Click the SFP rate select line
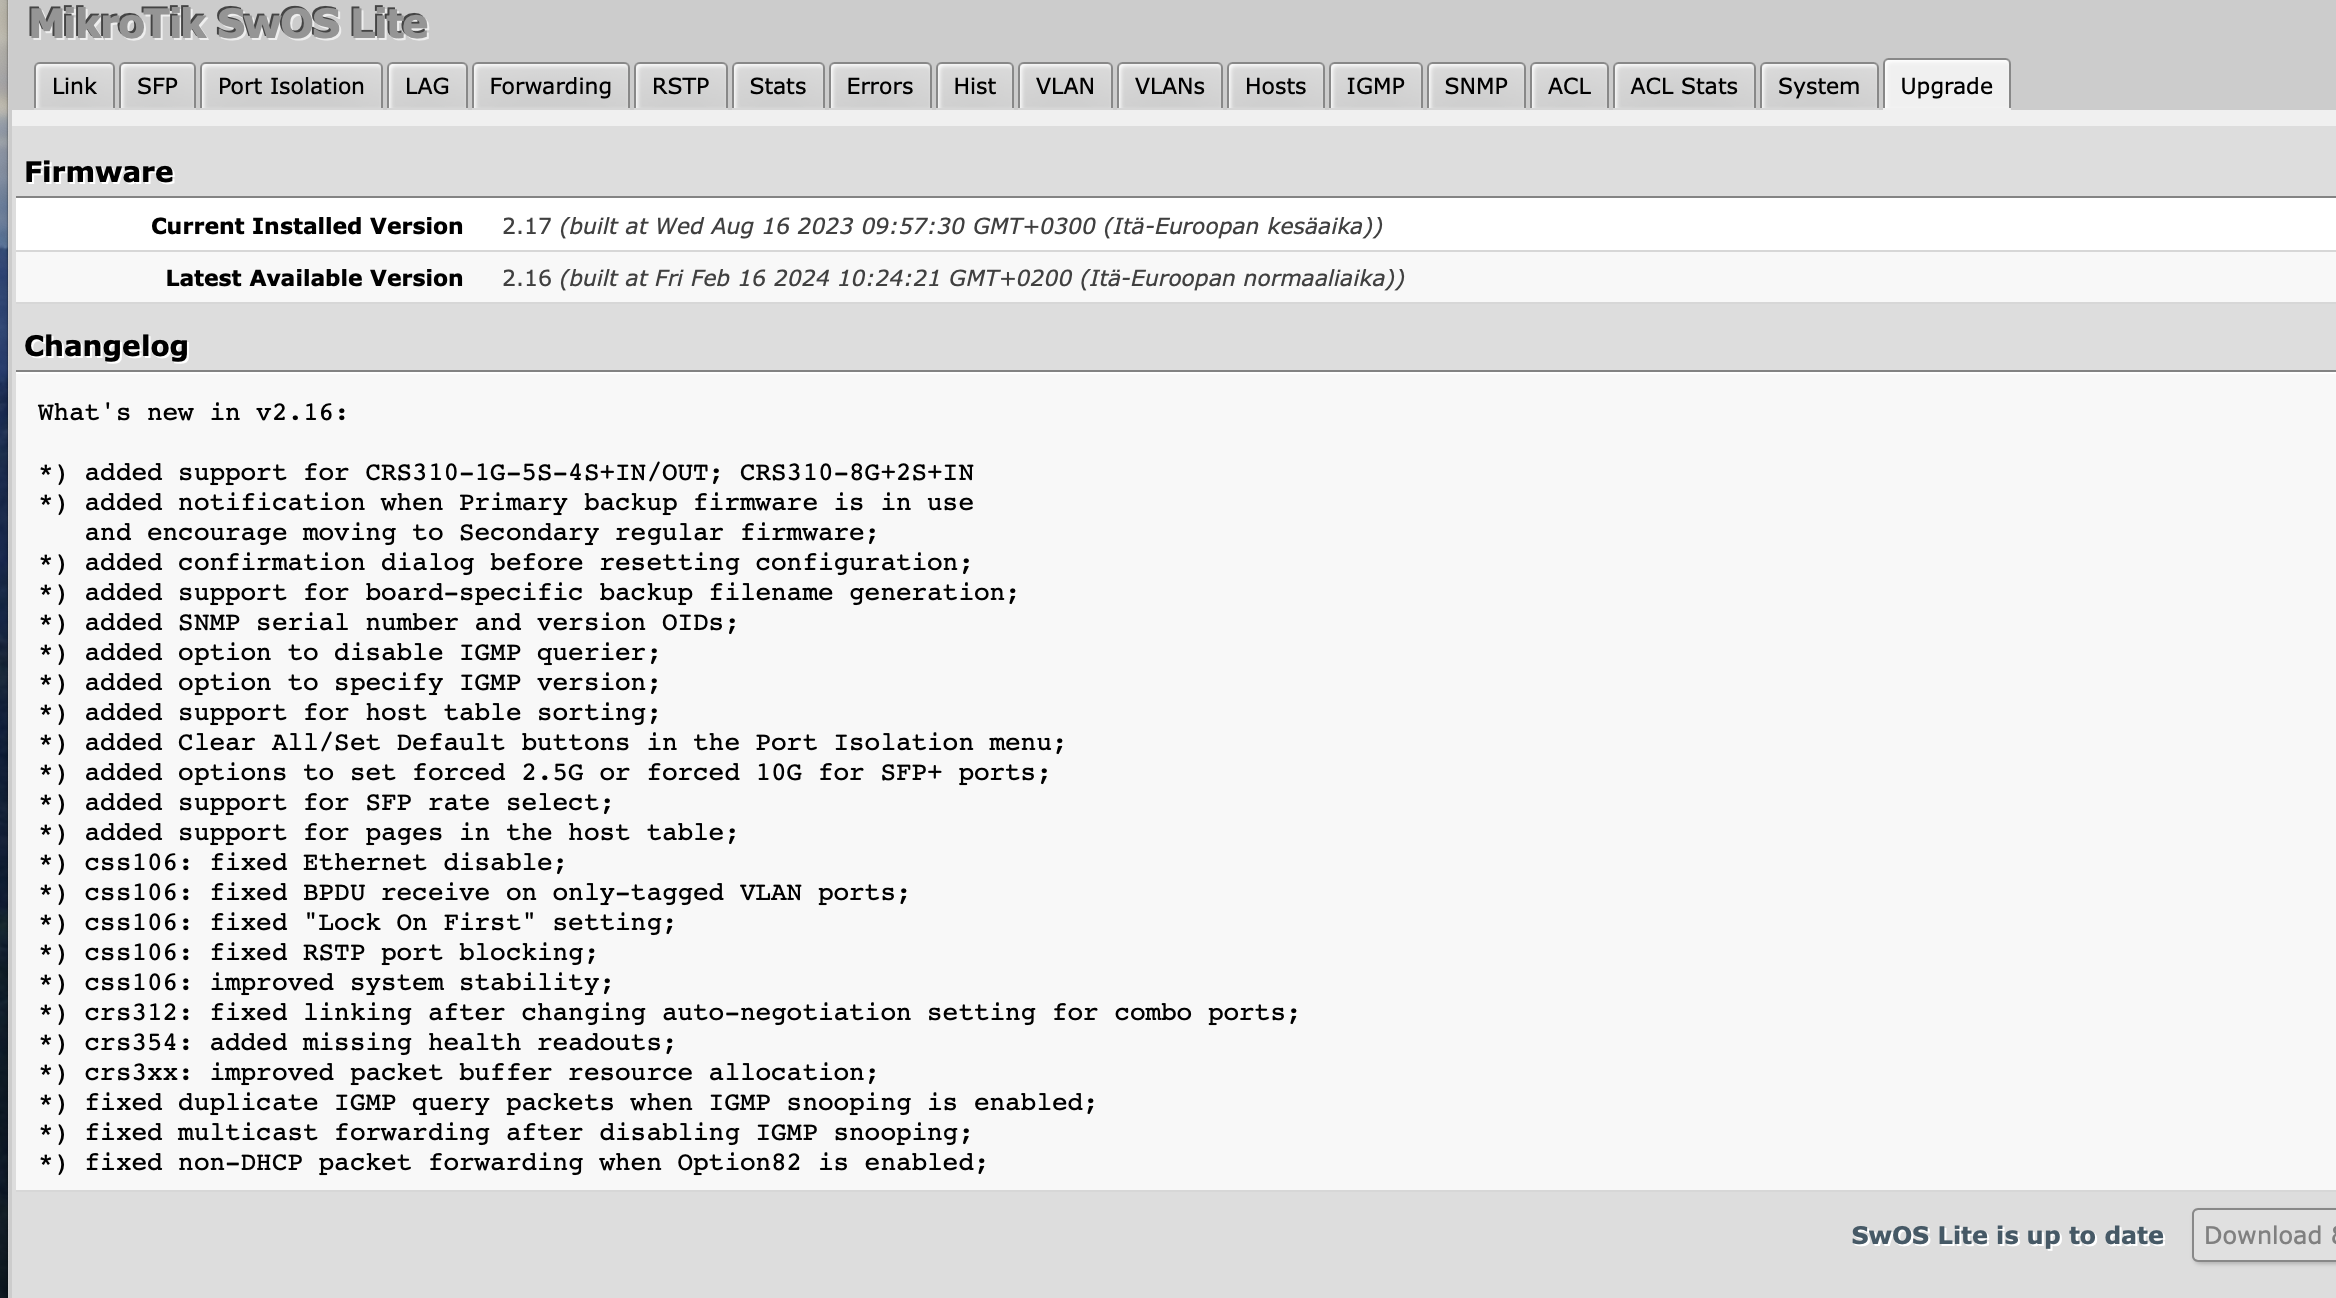 (x=326, y=802)
